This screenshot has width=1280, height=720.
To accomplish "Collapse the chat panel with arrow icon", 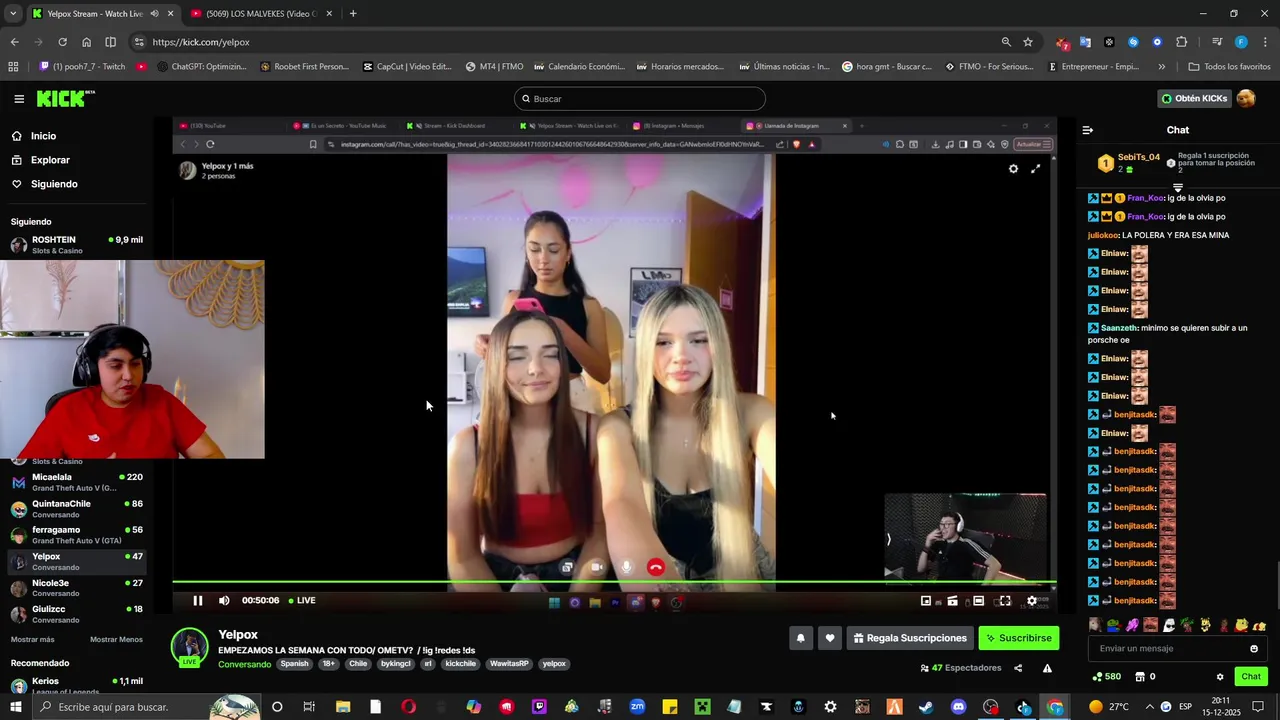I will pyautogui.click(x=1088, y=130).
